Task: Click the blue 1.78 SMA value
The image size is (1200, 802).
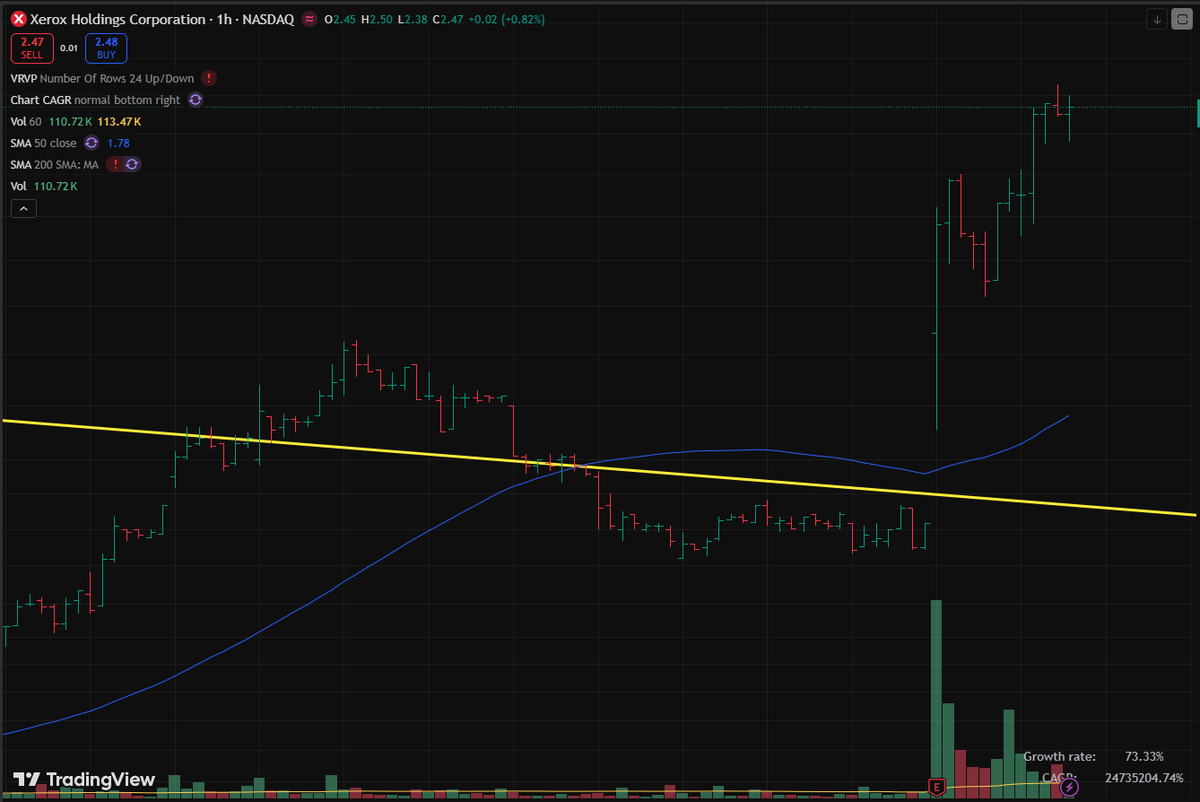Action: 118,143
